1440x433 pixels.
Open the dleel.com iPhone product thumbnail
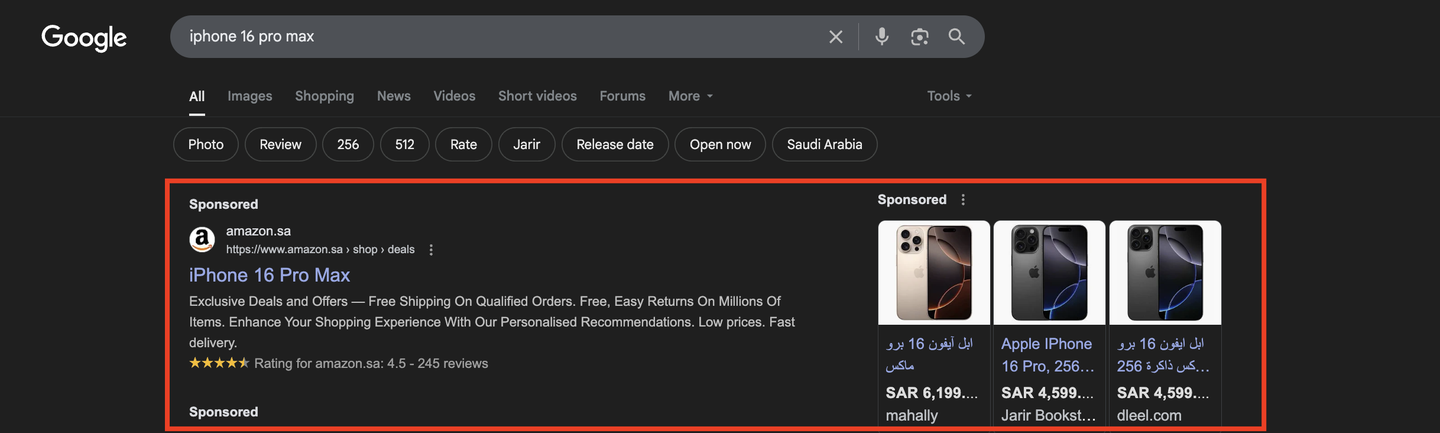pyautogui.click(x=1165, y=272)
